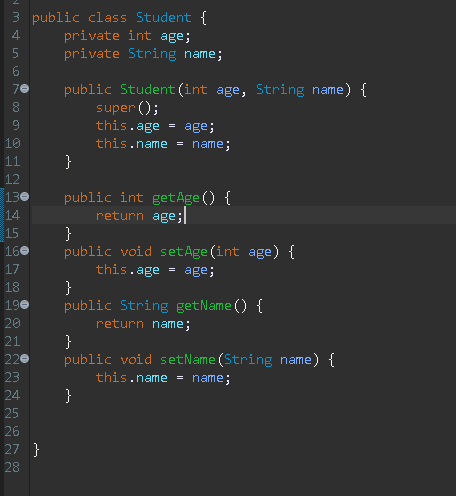This screenshot has height=496, width=456.
Task: Click the closing brace on line 27
Action: (36, 450)
